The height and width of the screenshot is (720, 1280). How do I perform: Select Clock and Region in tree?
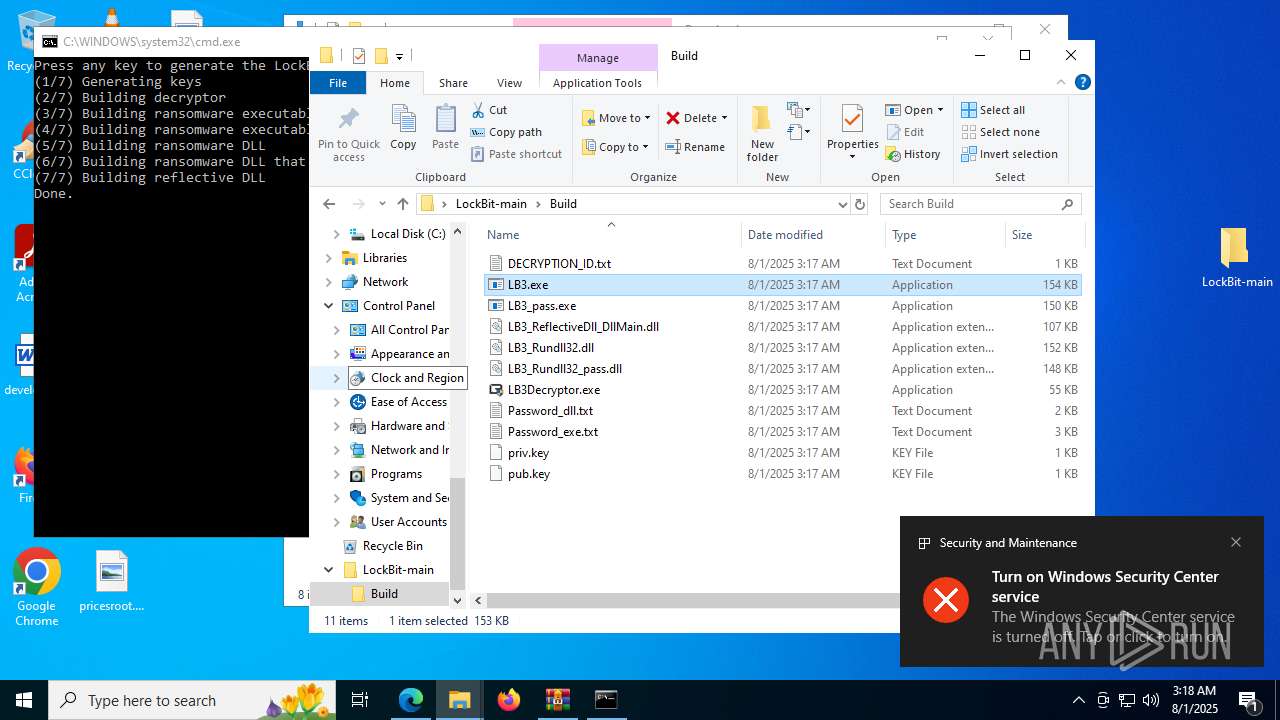pyautogui.click(x=407, y=378)
